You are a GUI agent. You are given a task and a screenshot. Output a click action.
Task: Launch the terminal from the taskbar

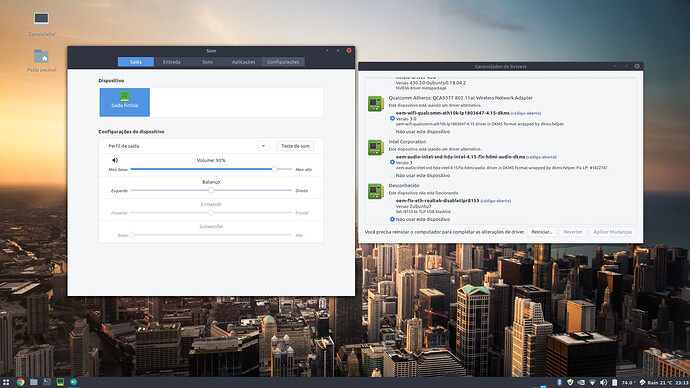47,382
